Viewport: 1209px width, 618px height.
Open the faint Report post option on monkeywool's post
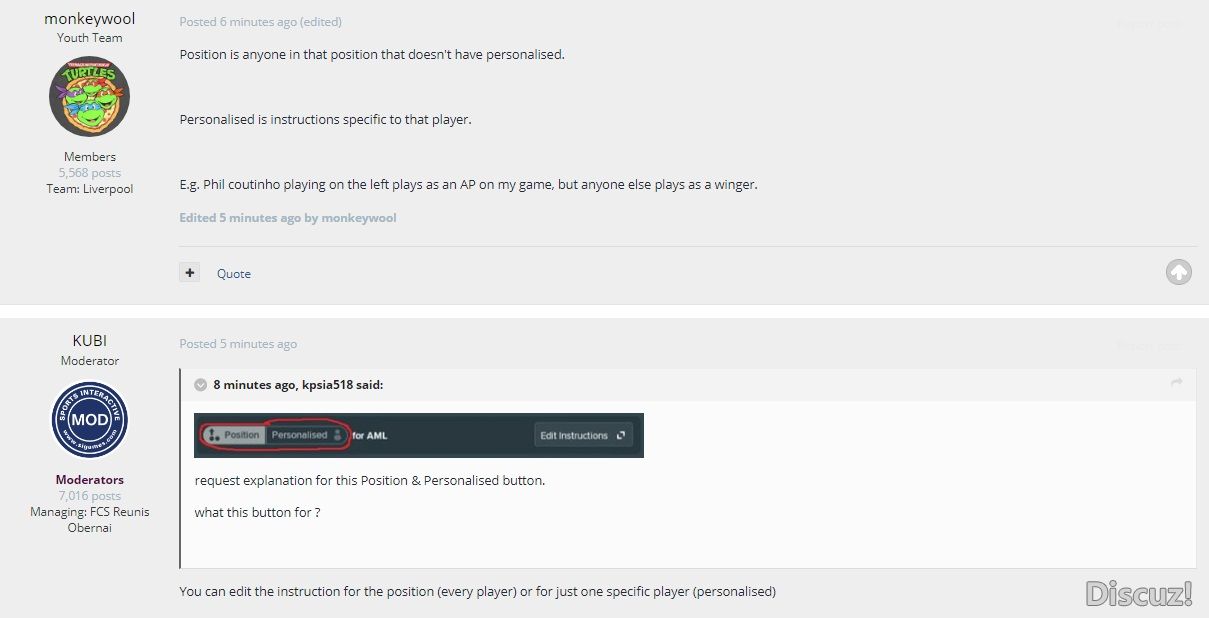point(1148,23)
